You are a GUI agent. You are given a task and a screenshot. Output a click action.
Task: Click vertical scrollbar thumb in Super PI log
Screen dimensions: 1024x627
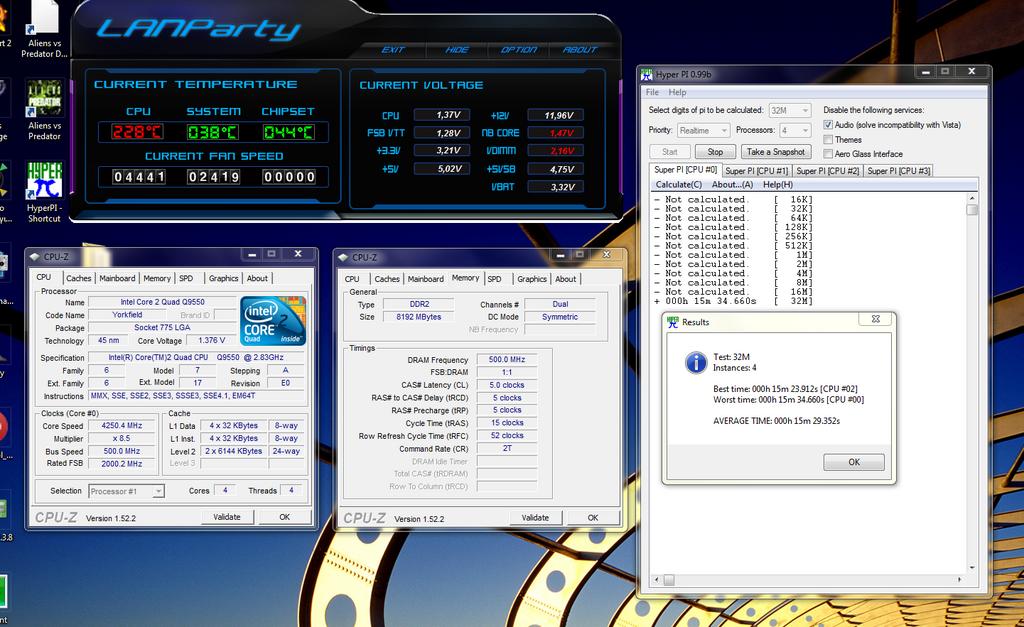click(972, 210)
